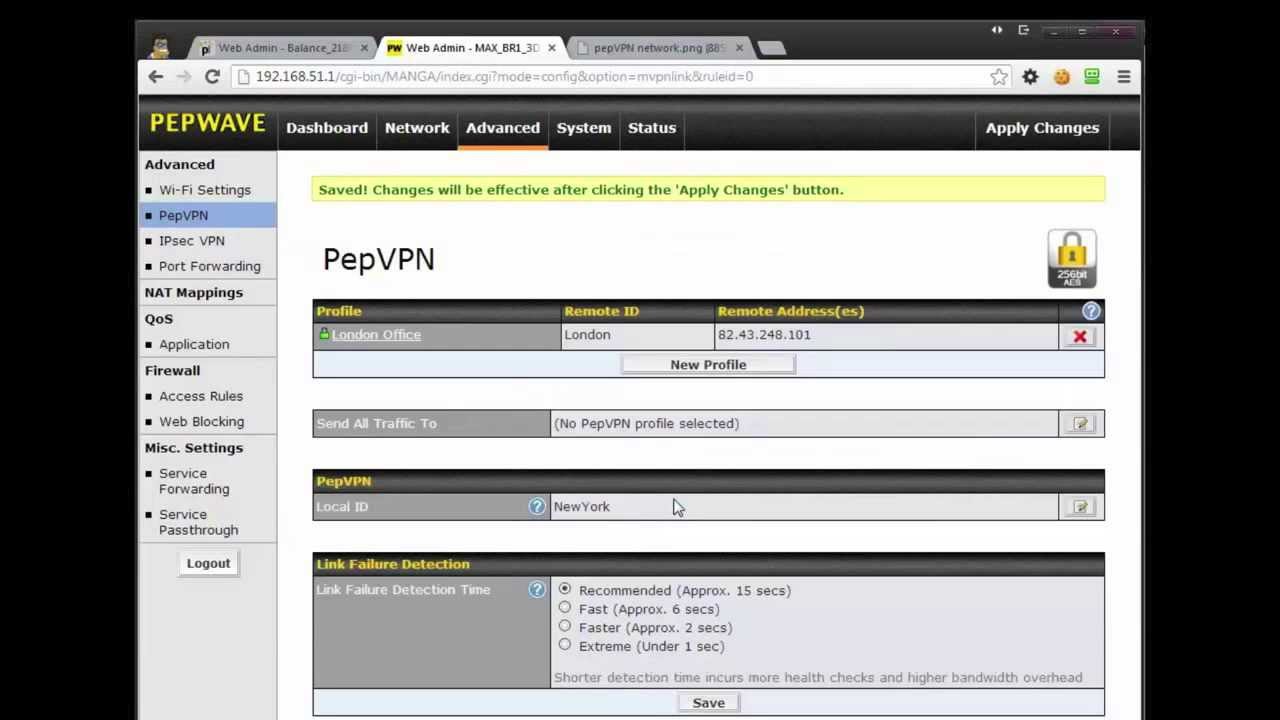Open the Chrome hamburger menu
This screenshot has height=720, width=1280.
(x=1124, y=77)
